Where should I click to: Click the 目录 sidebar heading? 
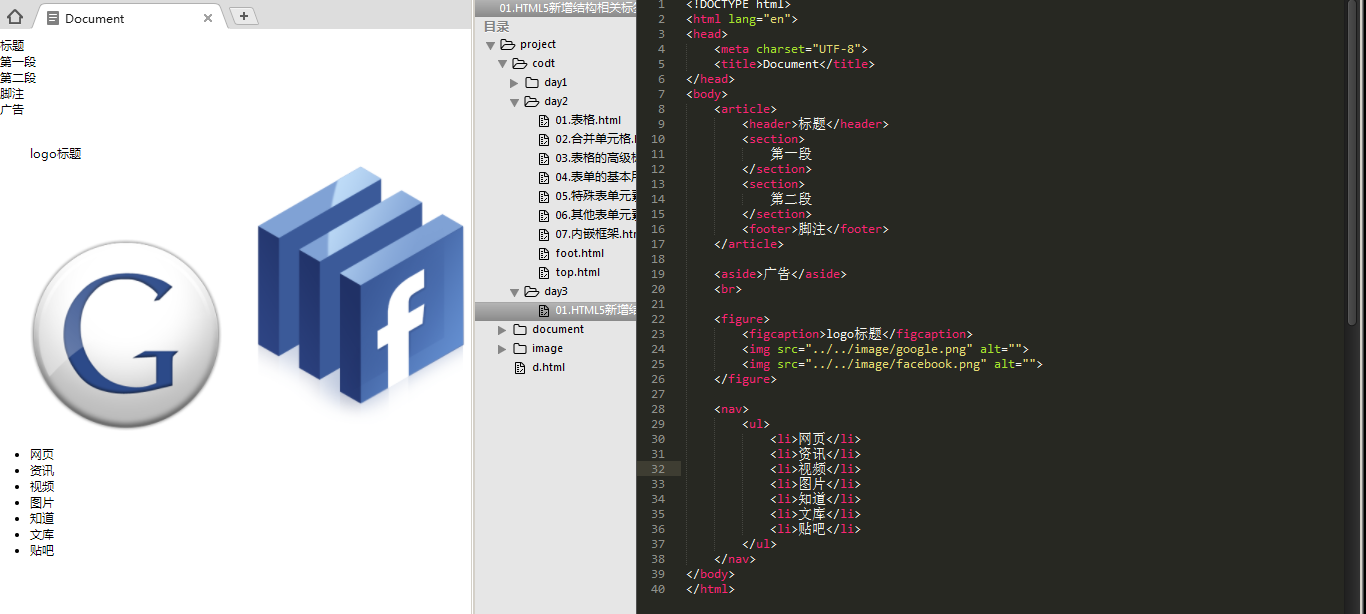(496, 27)
